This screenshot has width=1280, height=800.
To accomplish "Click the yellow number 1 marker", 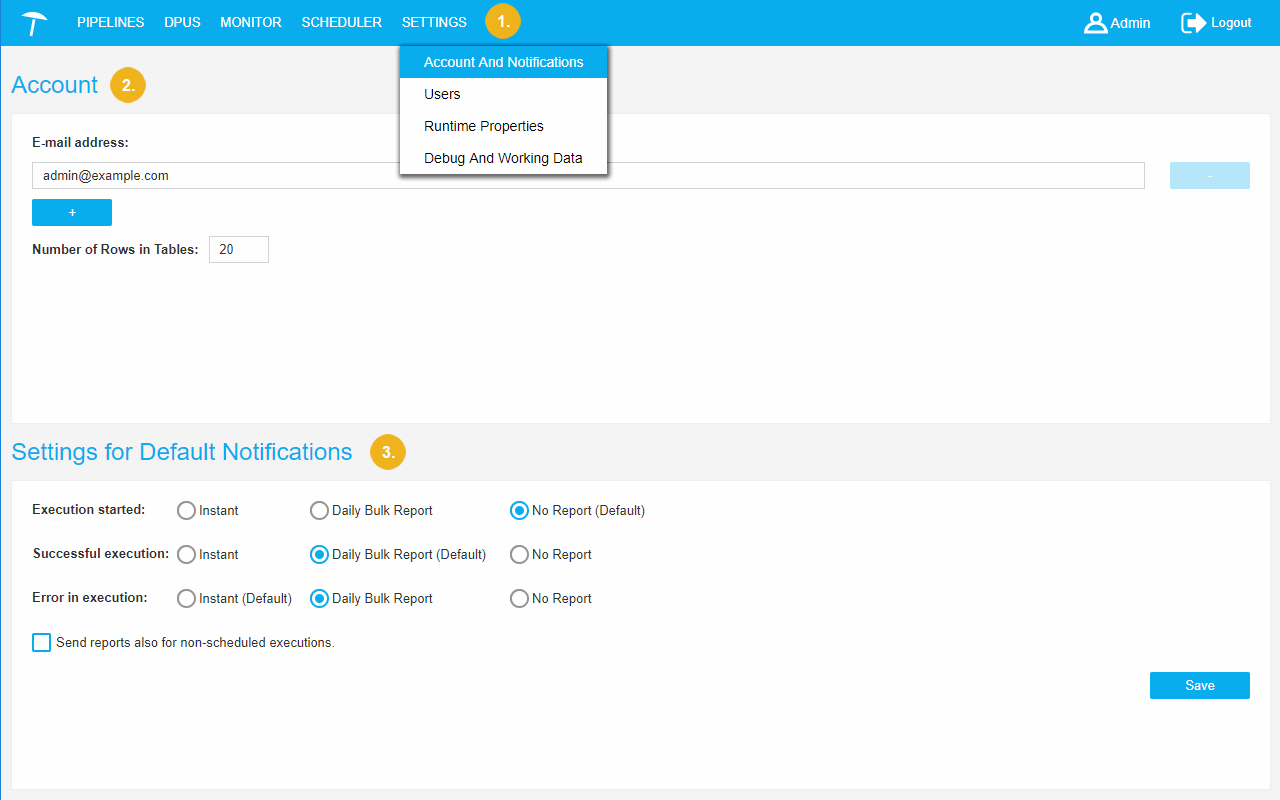I will 503,21.
